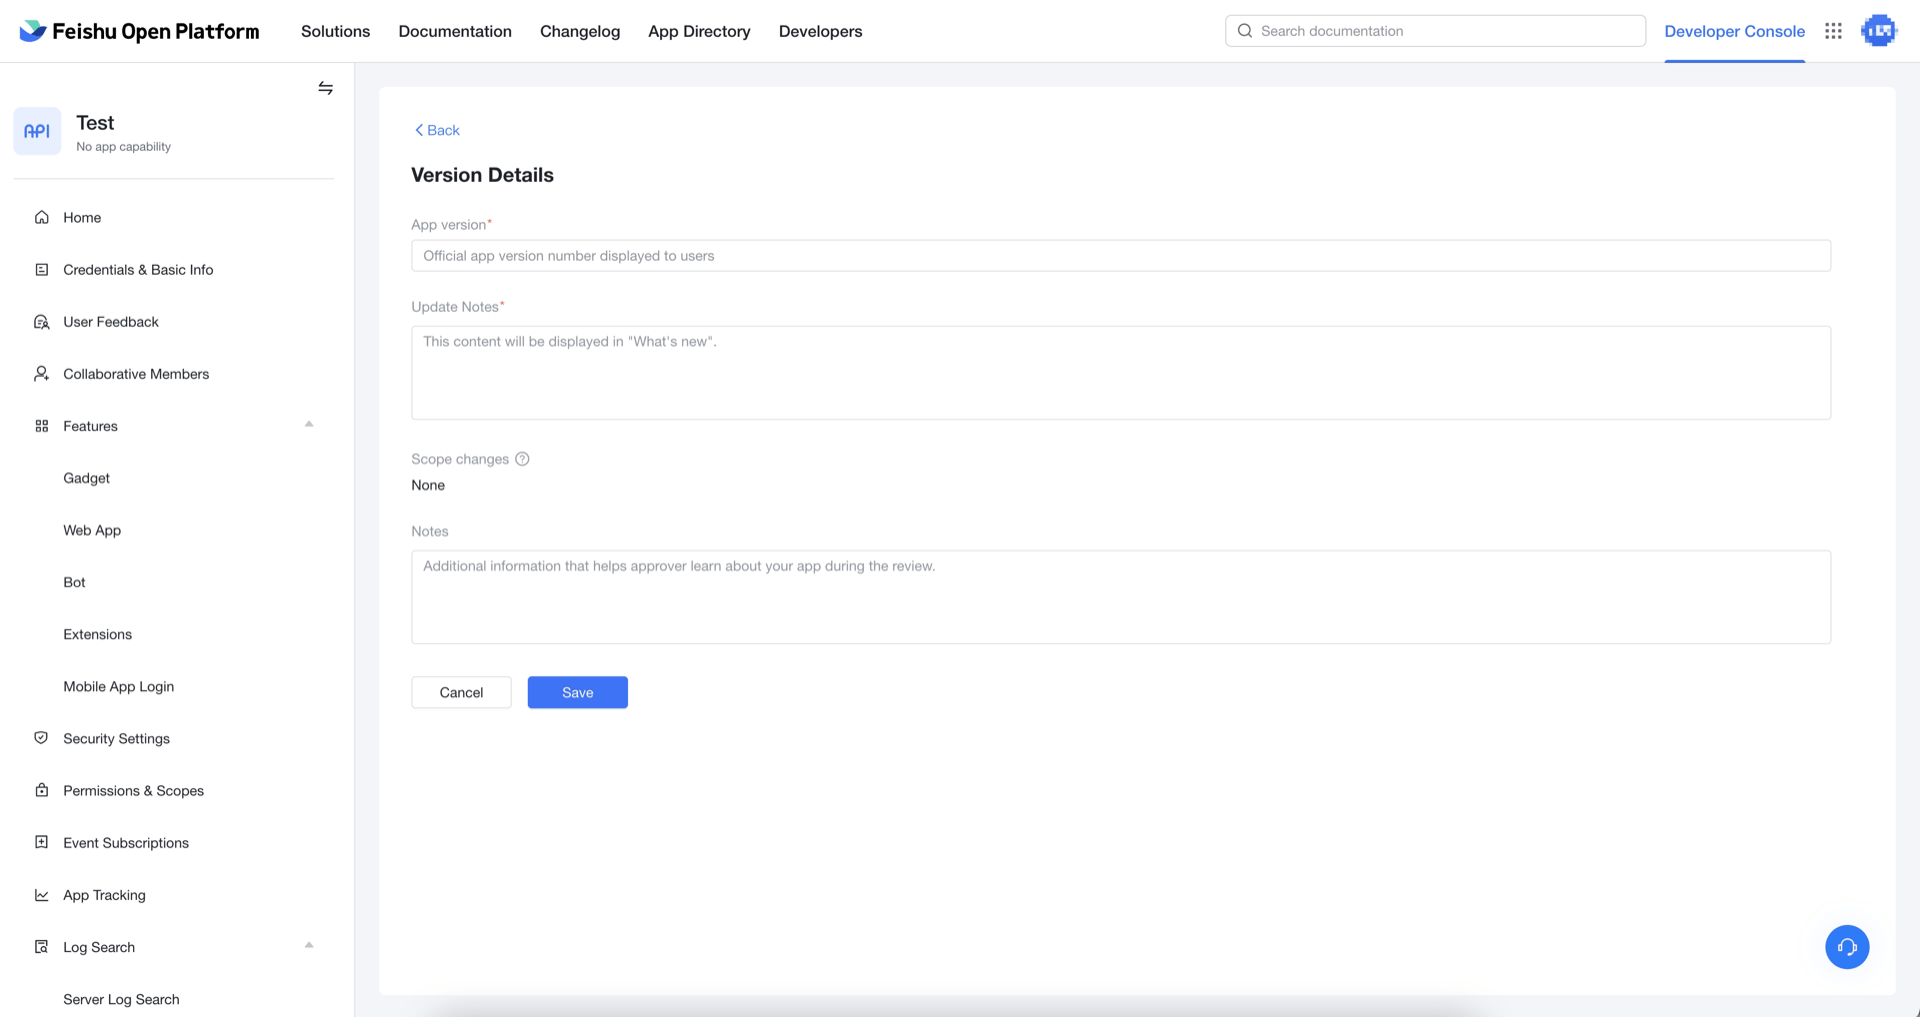Open the Documentation menu
1920x1017 pixels.
tap(454, 31)
